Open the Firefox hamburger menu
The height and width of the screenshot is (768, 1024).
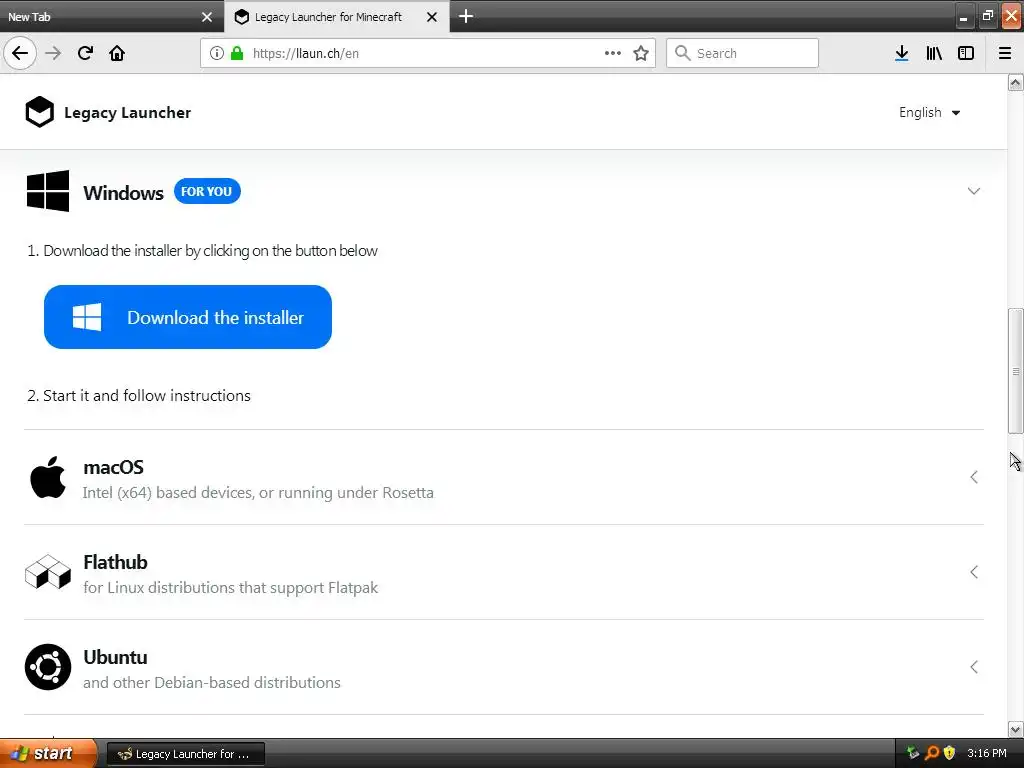pyautogui.click(x=1005, y=53)
